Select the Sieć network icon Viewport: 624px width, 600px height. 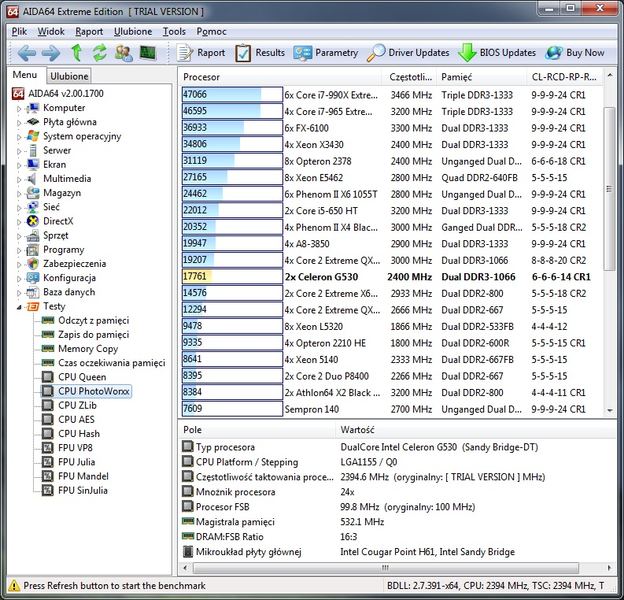tap(32, 207)
